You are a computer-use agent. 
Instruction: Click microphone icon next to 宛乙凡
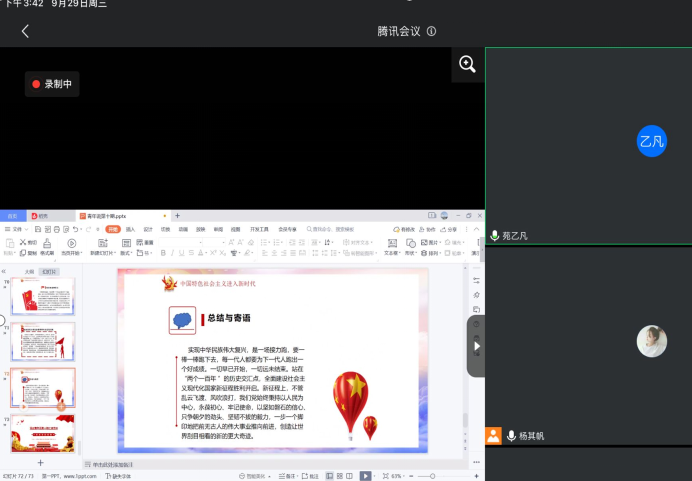tap(494, 236)
